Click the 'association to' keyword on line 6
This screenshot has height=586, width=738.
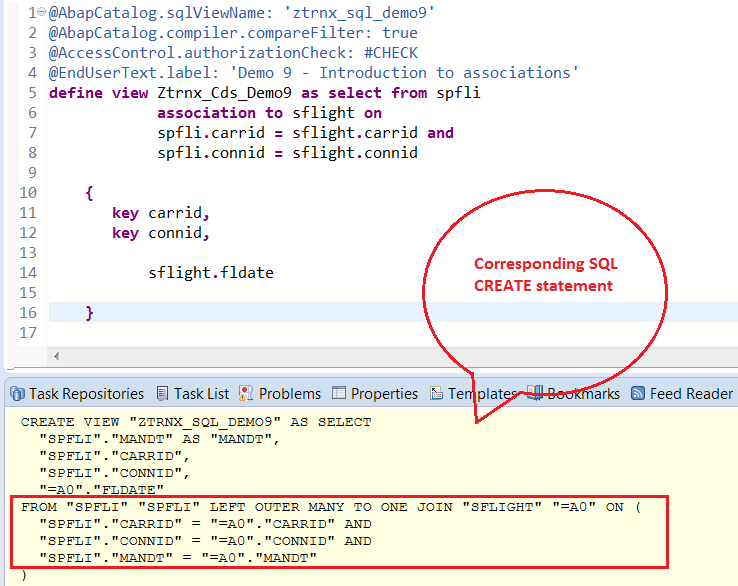click(x=220, y=113)
